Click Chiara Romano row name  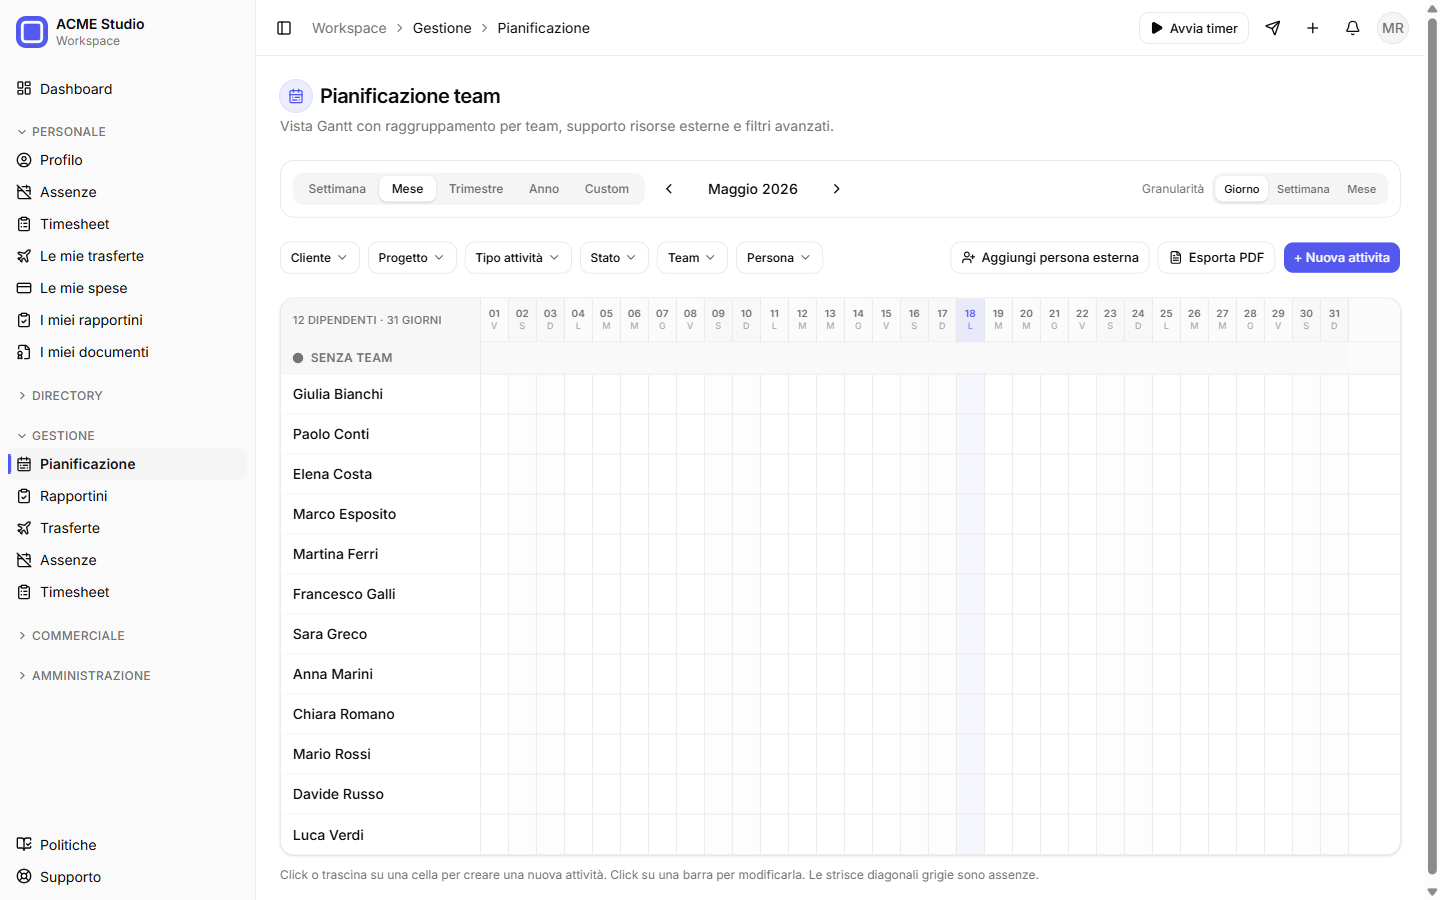344,714
